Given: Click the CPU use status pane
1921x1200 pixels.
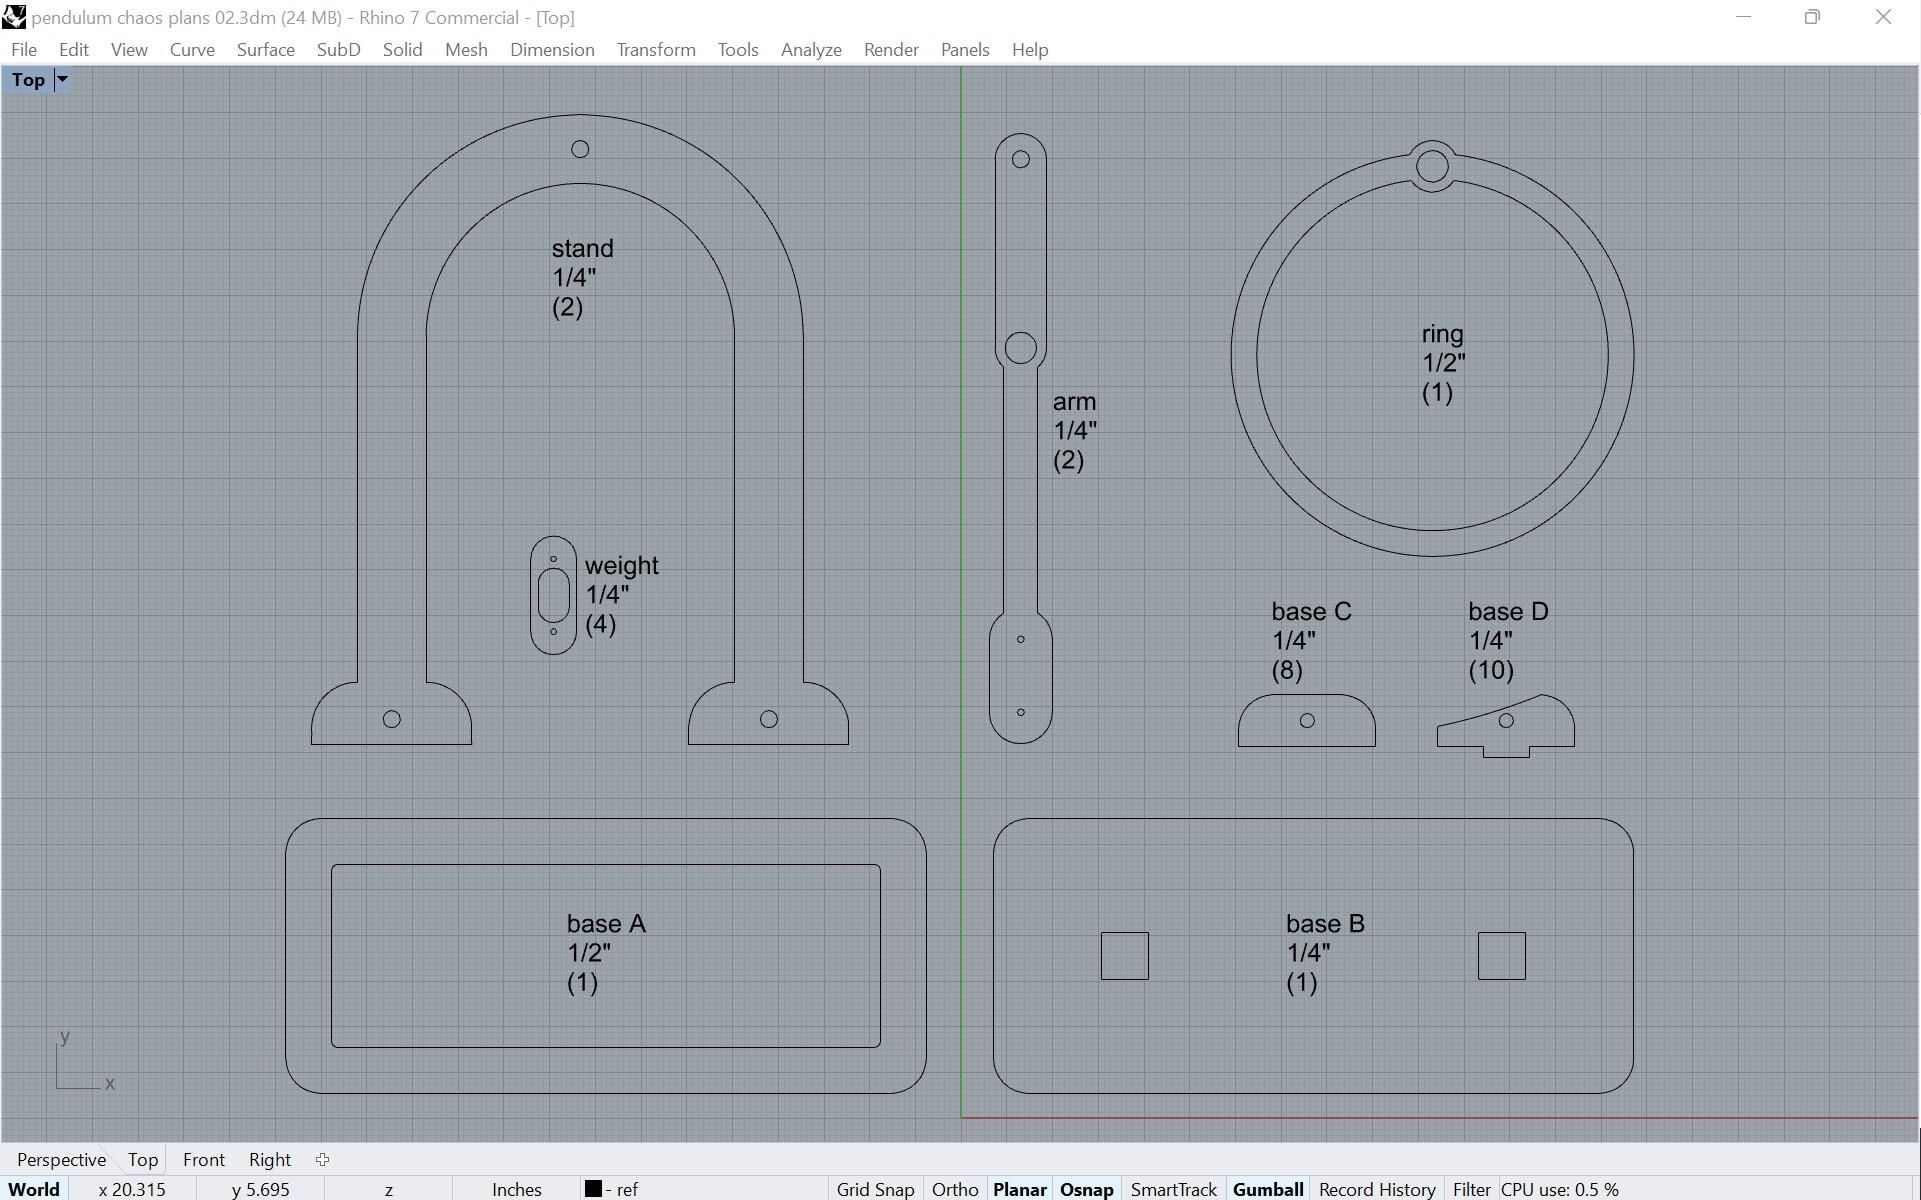Looking at the screenshot, I should tap(1559, 1189).
